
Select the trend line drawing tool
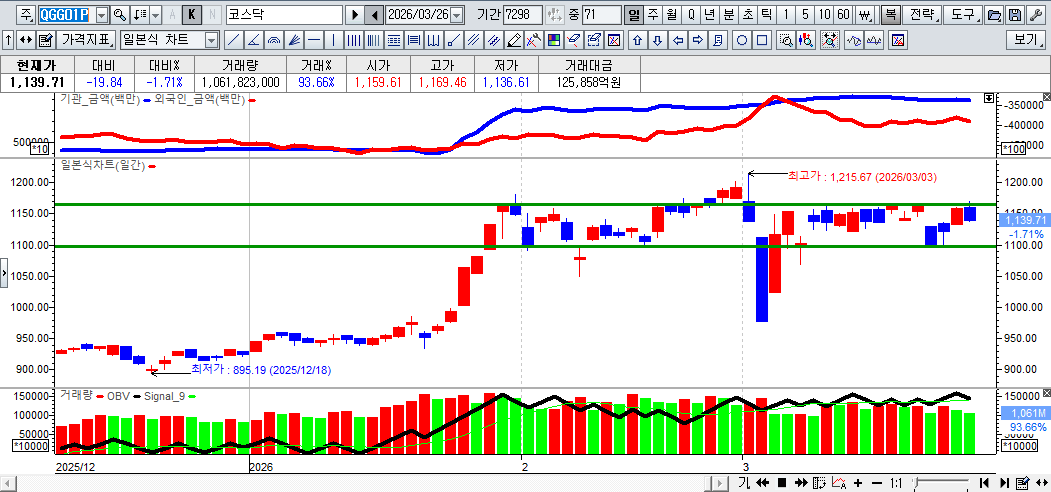tap(233, 41)
